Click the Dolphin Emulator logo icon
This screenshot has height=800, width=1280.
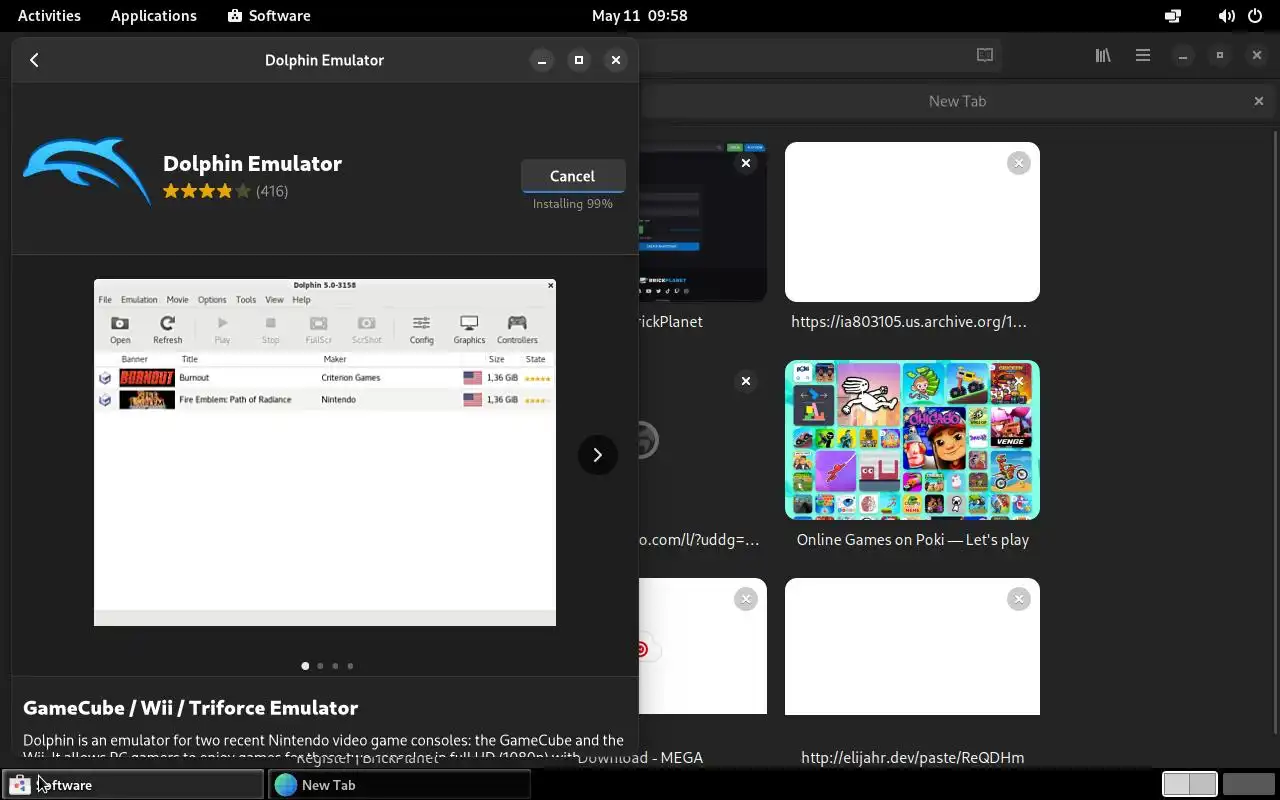(x=87, y=171)
